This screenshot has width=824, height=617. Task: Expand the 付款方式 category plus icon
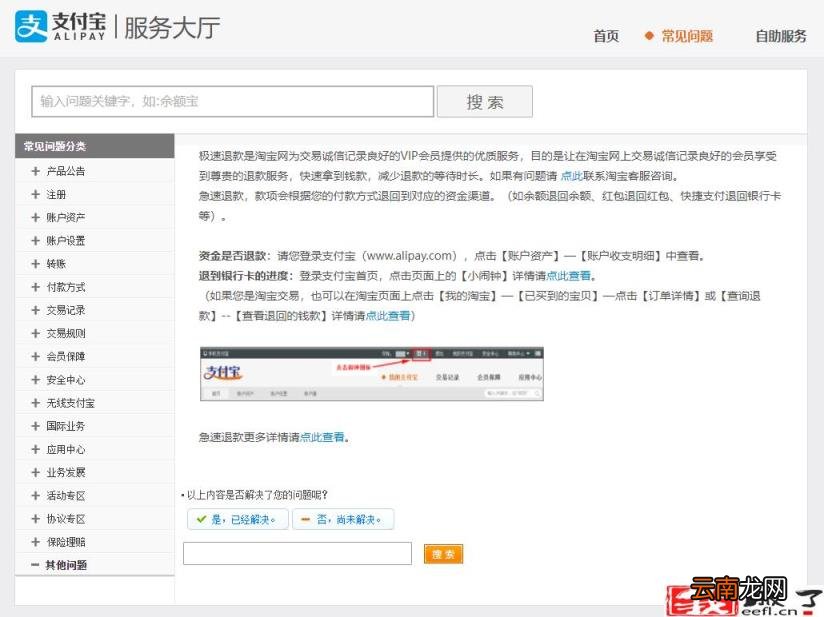35,287
